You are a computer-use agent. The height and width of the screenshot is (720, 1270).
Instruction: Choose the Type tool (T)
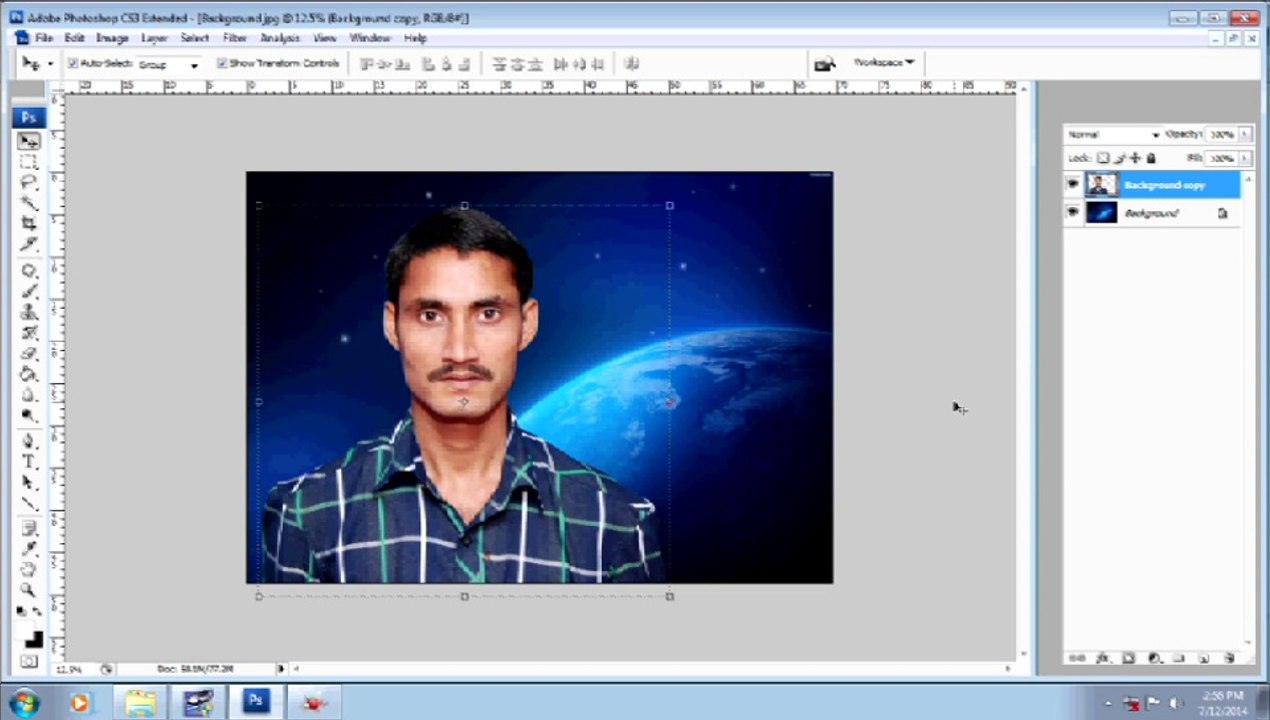pos(29,461)
